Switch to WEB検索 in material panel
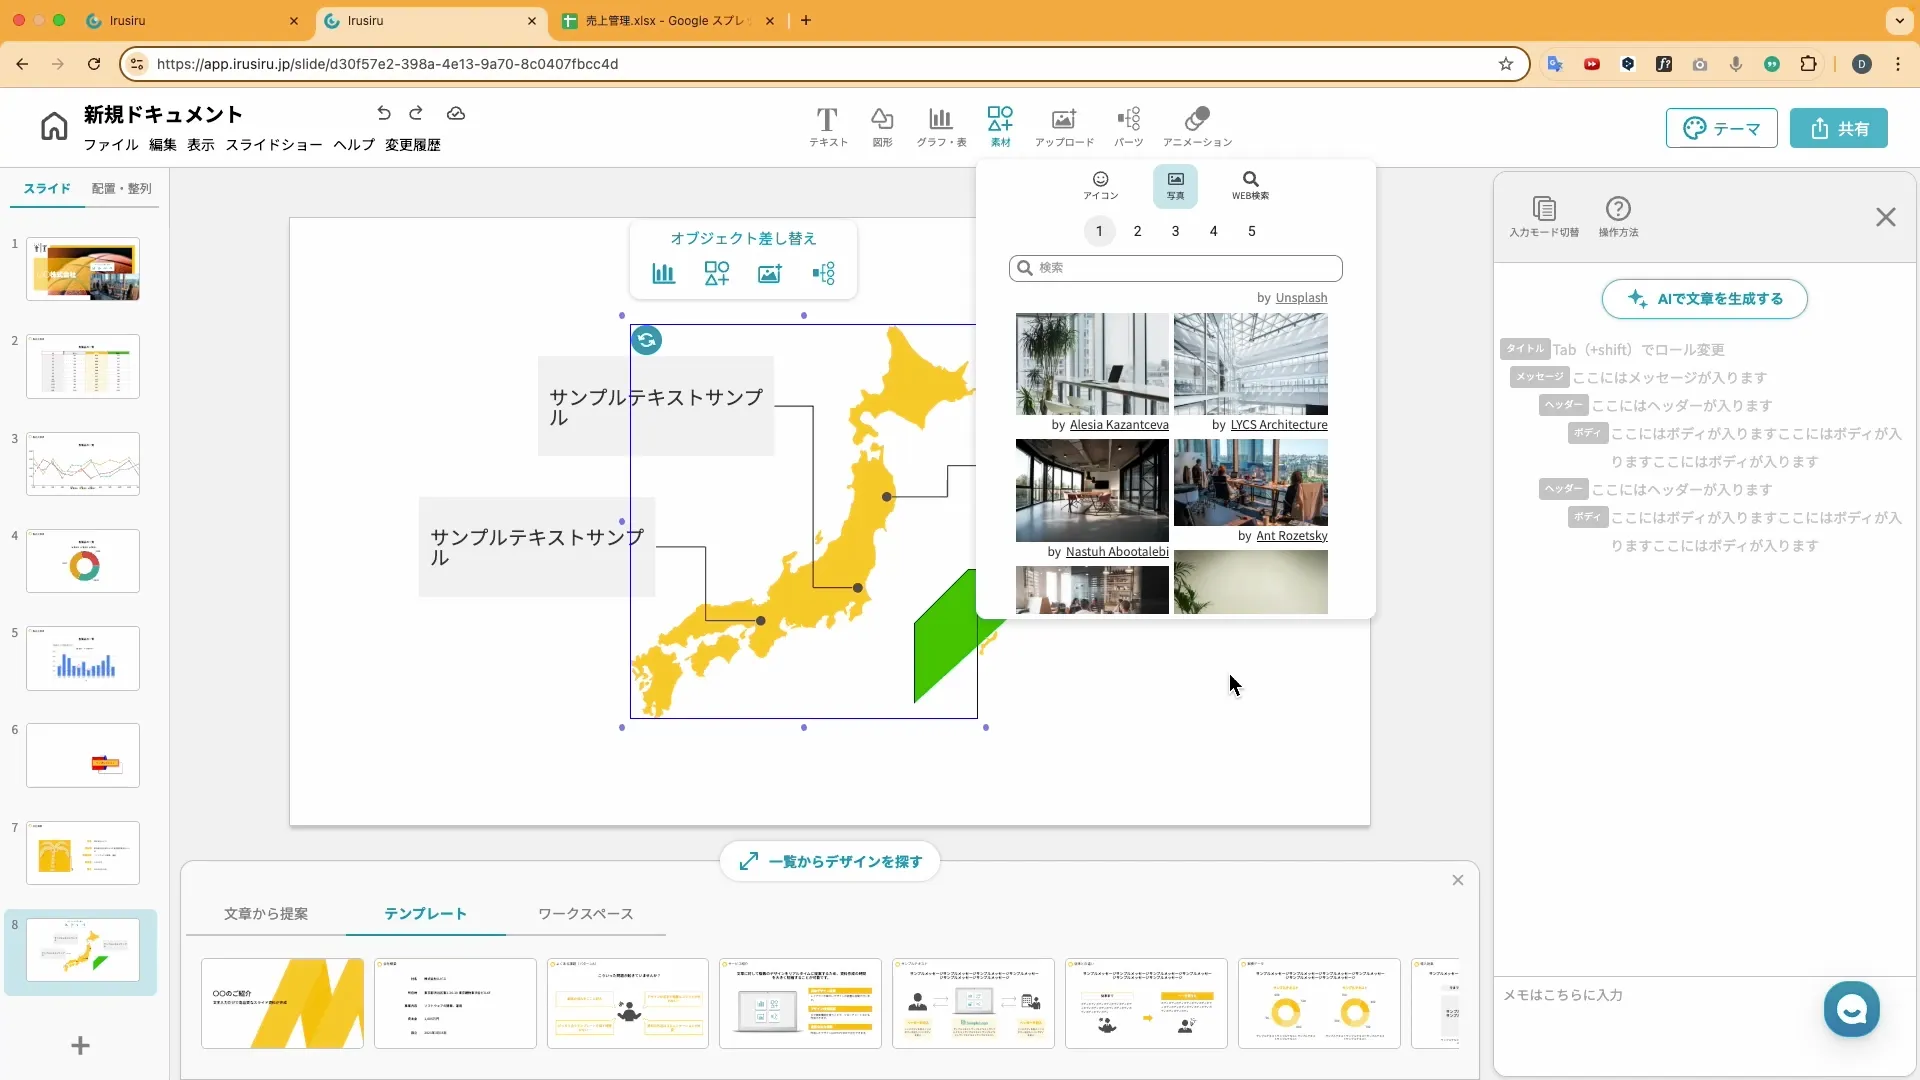Screen dimensions: 1920x1080 pos(1250,186)
